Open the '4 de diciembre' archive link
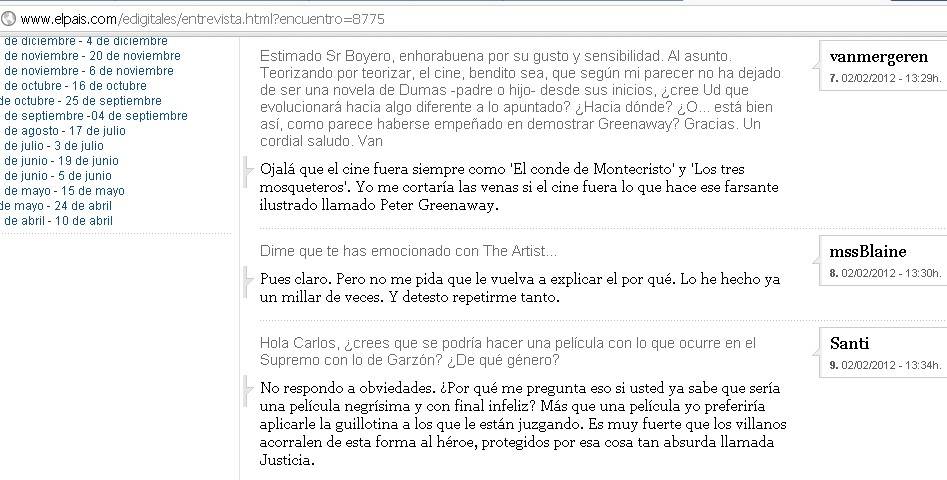This screenshot has height=480, width=947. click(x=86, y=42)
